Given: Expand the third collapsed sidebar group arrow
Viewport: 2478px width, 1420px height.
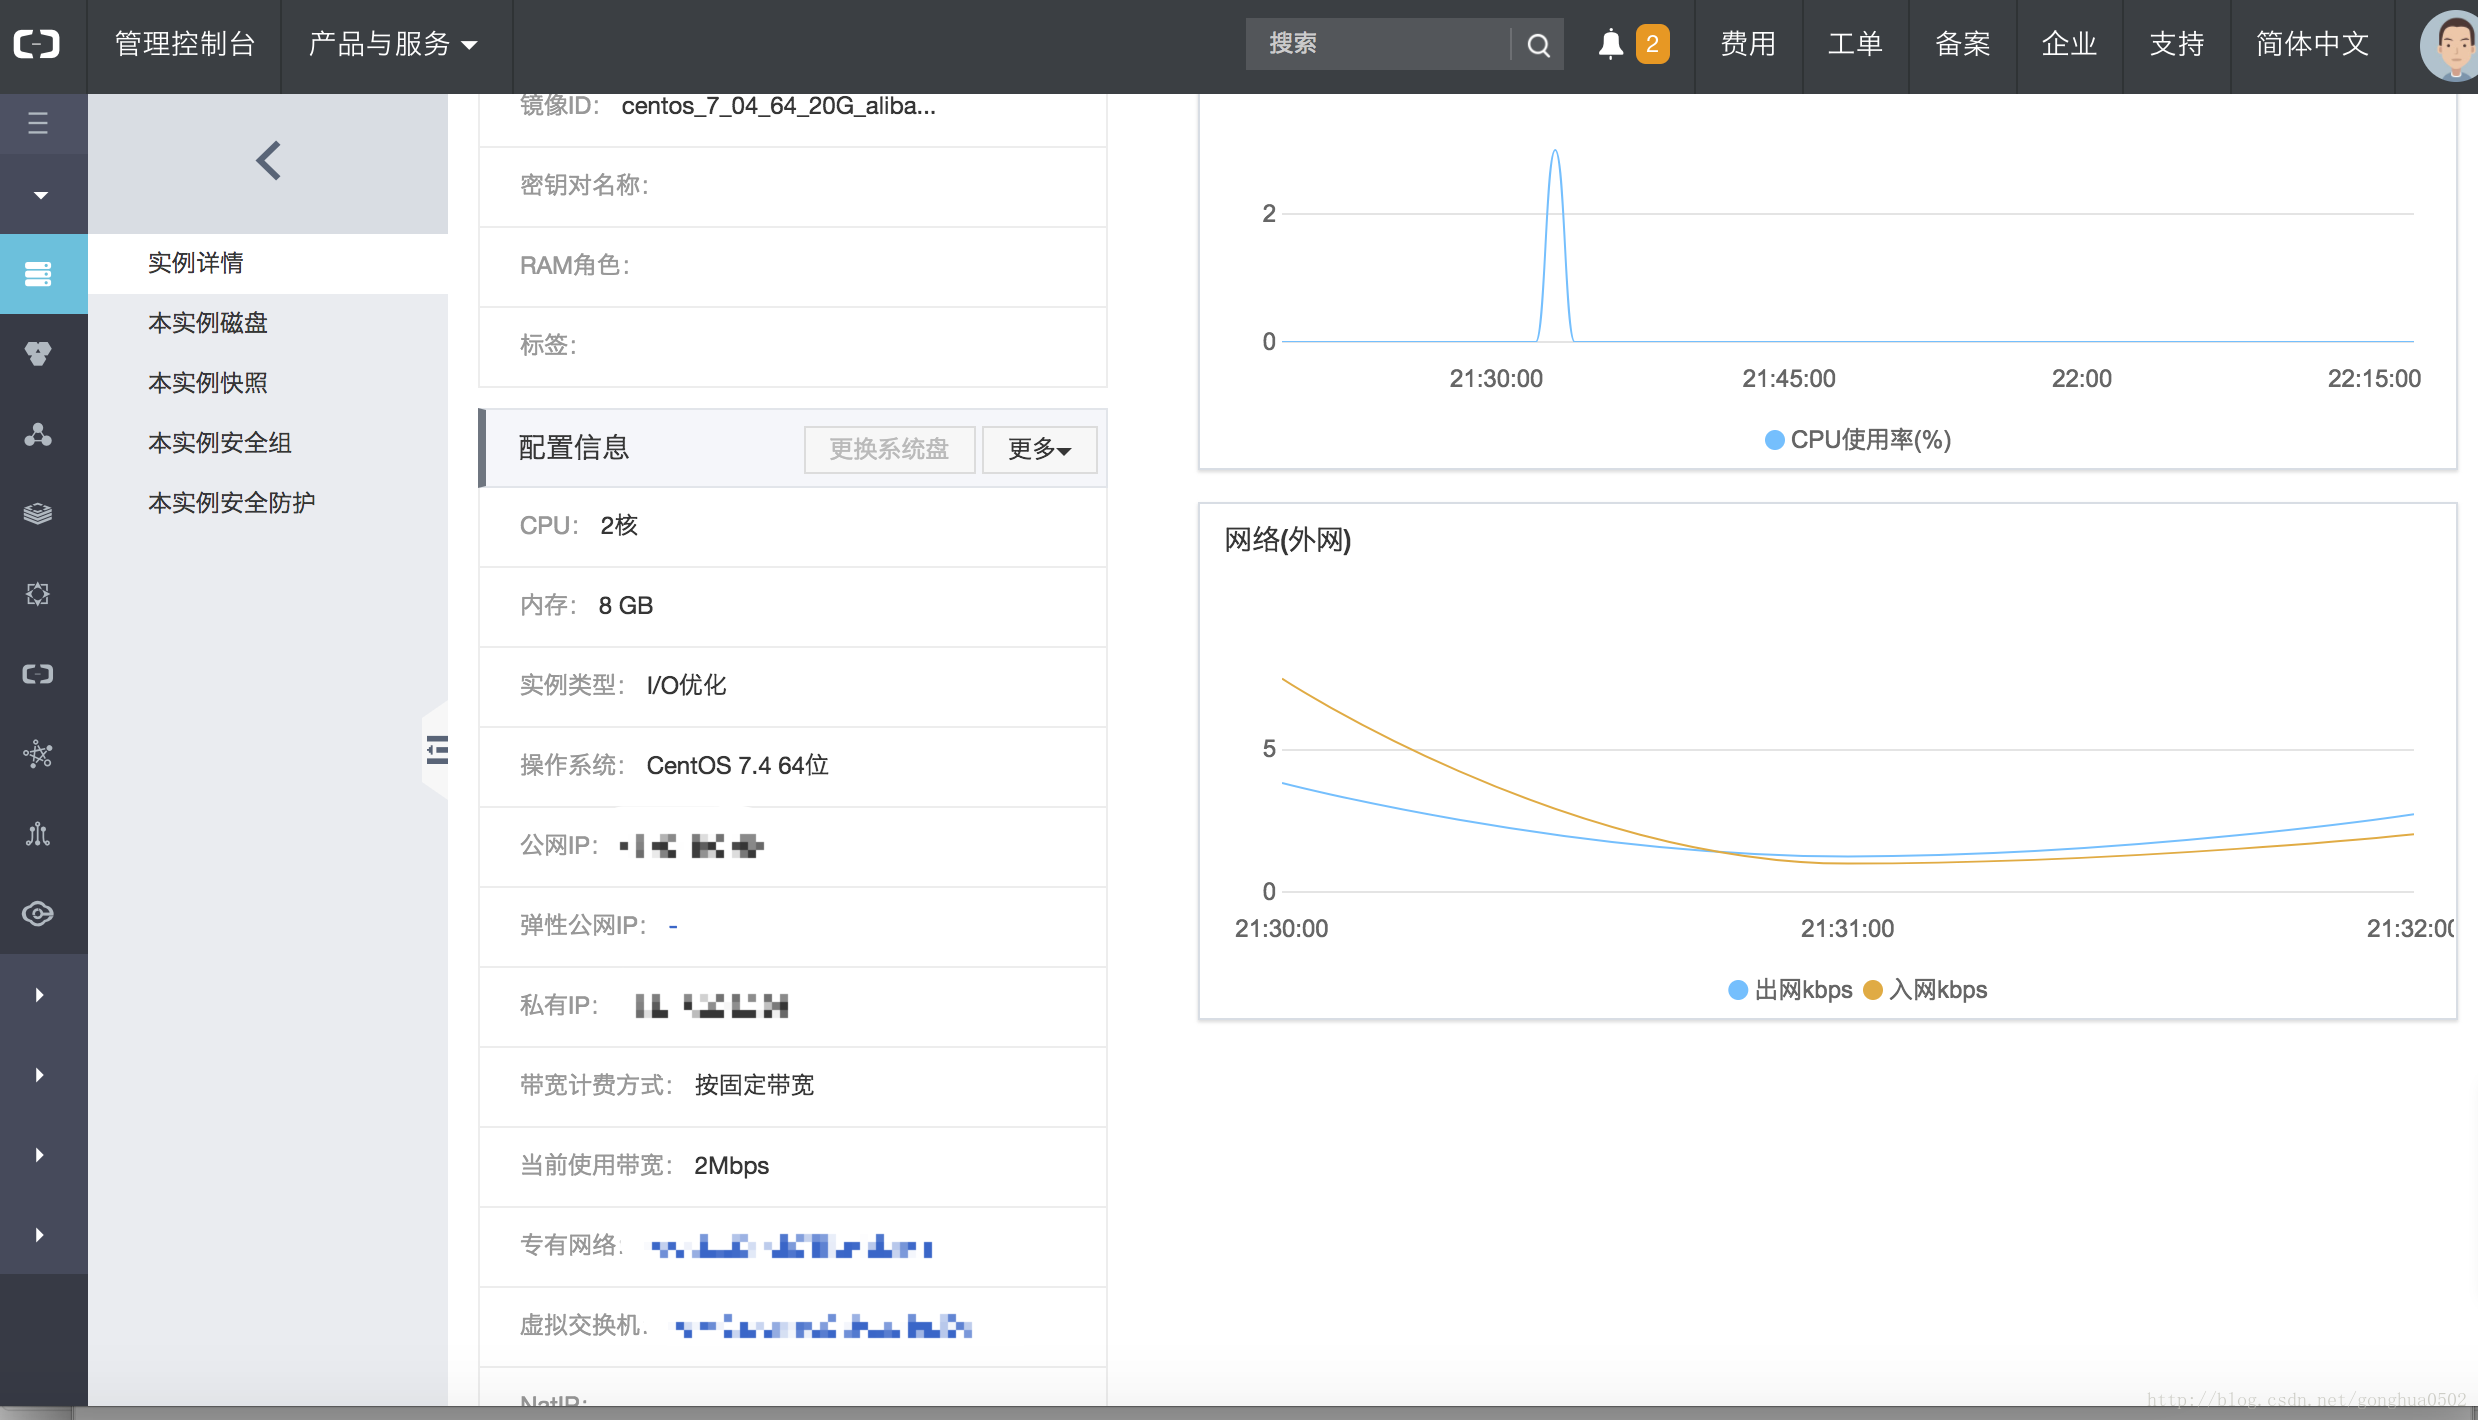Looking at the screenshot, I should 39,1155.
